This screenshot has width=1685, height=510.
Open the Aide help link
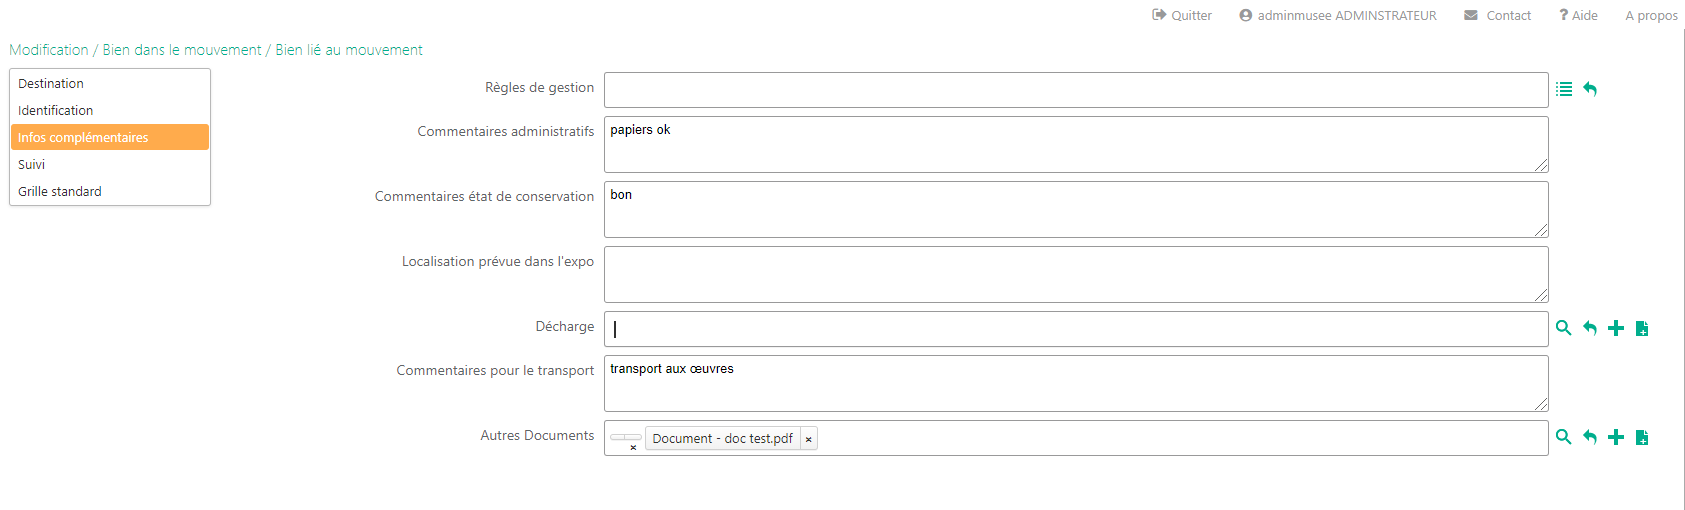click(1578, 15)
